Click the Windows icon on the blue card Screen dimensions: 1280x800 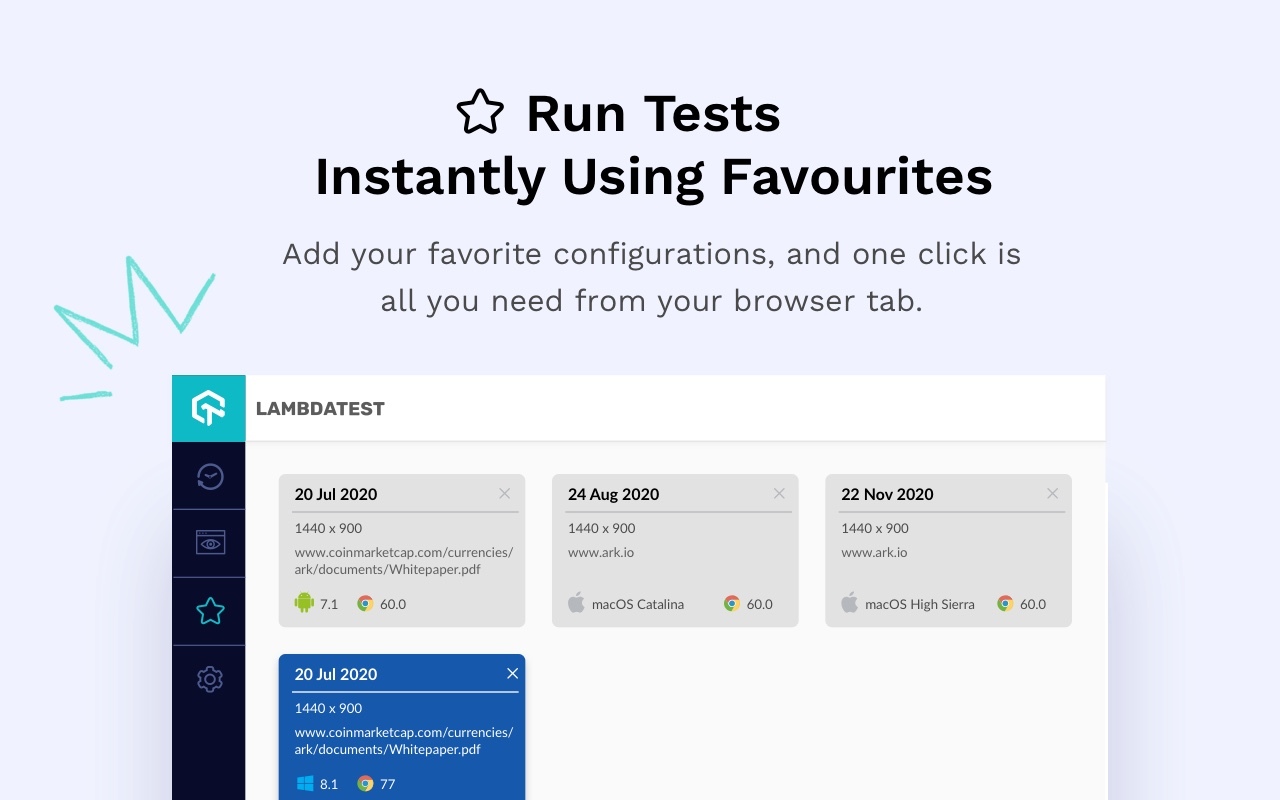[304, 784]
